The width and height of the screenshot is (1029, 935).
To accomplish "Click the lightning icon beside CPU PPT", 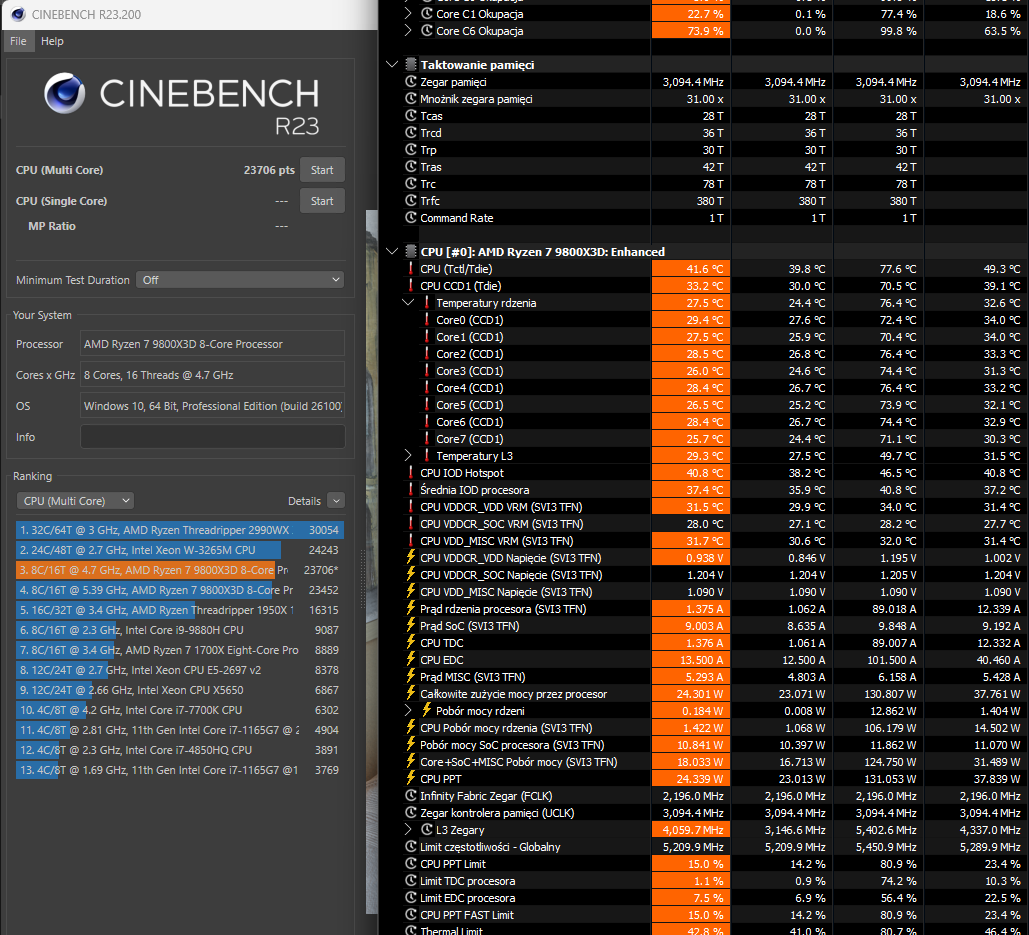I will (x=410, y=779).
